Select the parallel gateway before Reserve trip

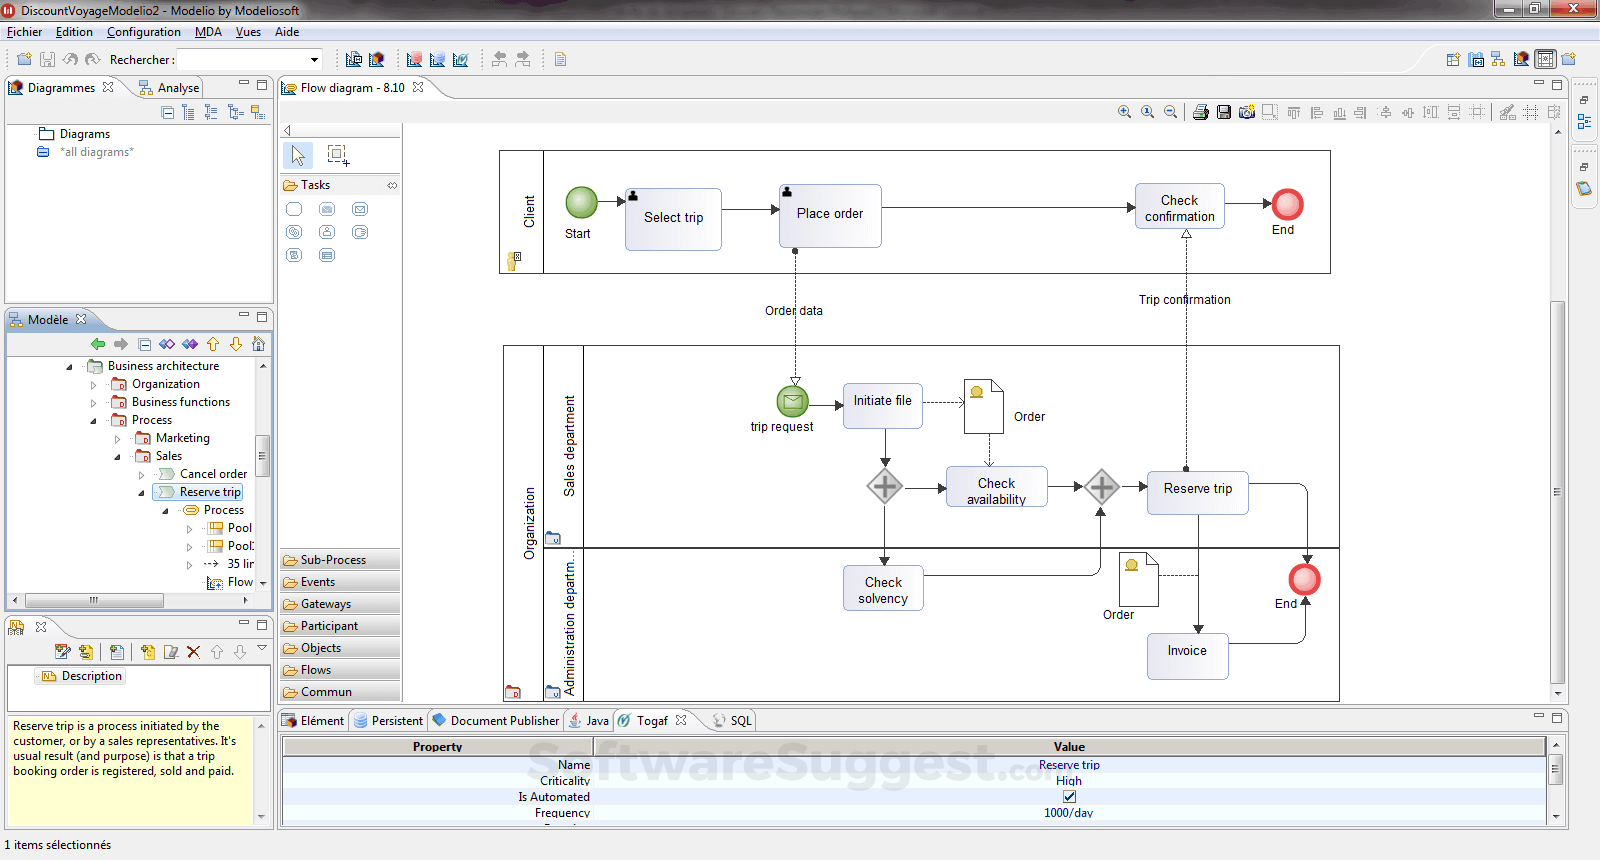(1101, 487)
